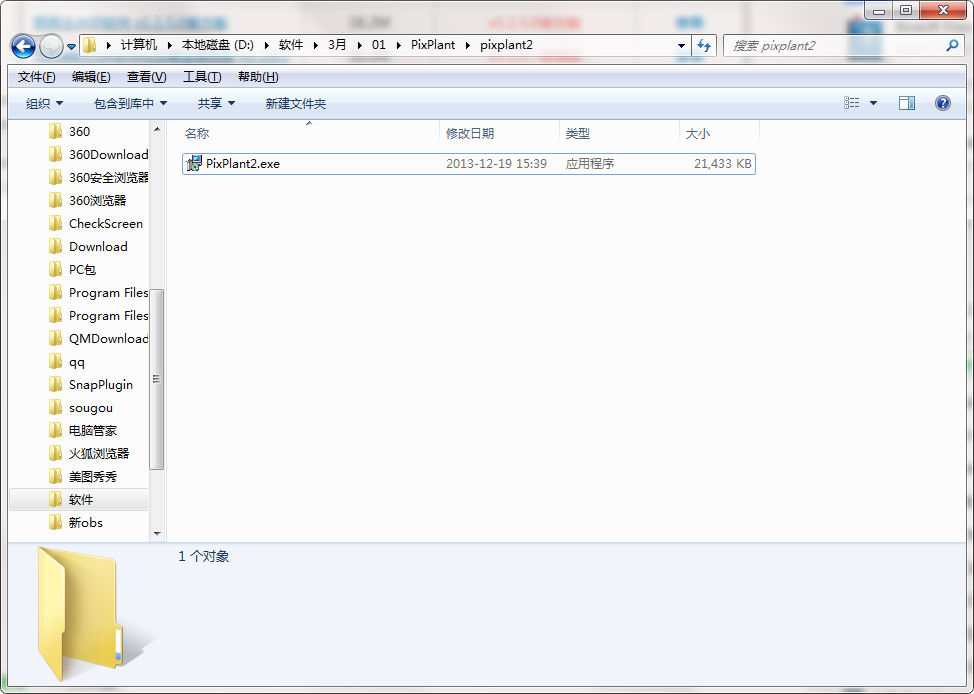Image resolution: width=974 pixels, height=694 pixels.
Task: Select the 新obs folder in tree
Action: [86, 522]
